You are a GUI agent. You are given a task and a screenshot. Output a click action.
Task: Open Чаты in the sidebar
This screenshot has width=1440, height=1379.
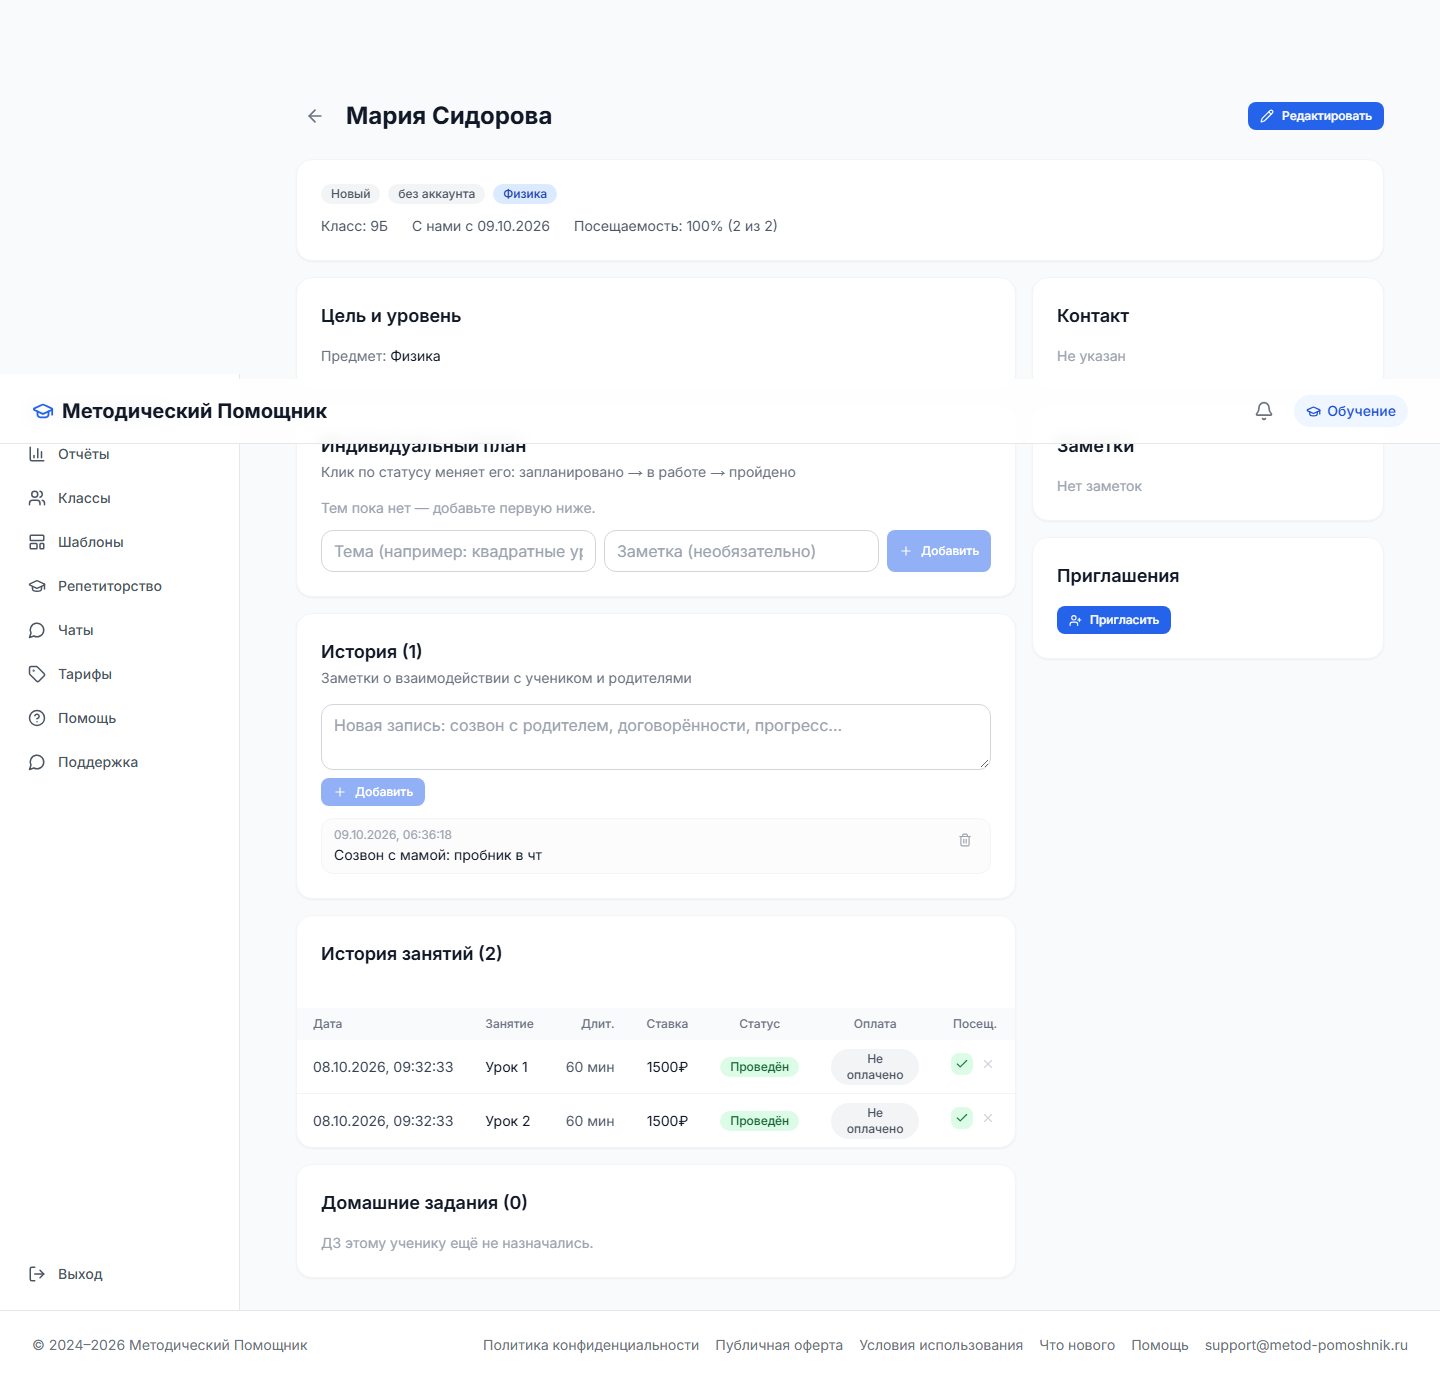(x=120, y=630)
